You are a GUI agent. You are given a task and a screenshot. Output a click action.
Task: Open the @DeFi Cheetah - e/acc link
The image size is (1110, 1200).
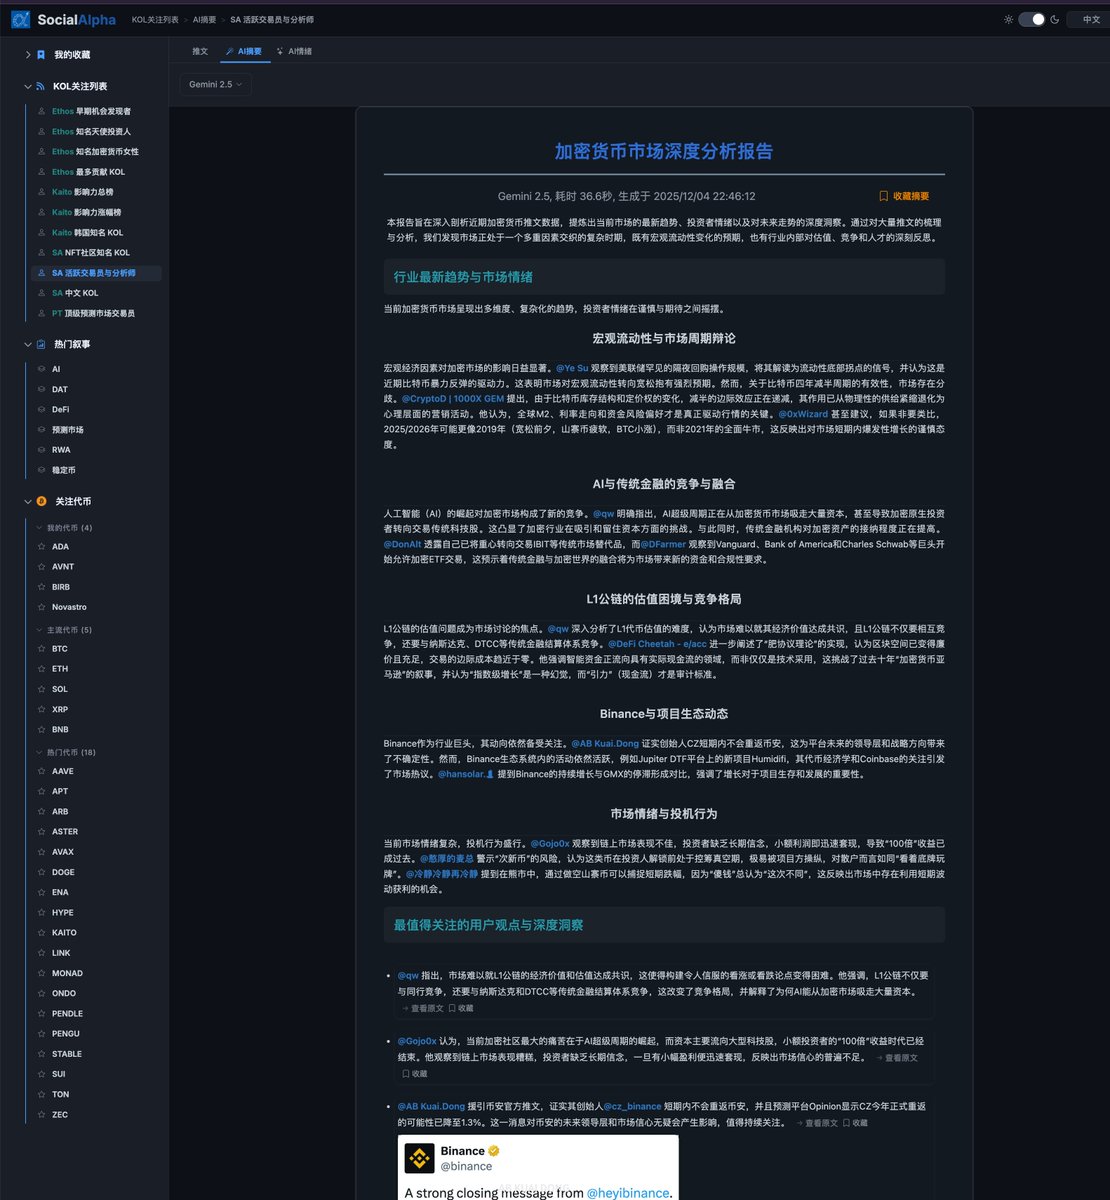[x=656, y=644]
